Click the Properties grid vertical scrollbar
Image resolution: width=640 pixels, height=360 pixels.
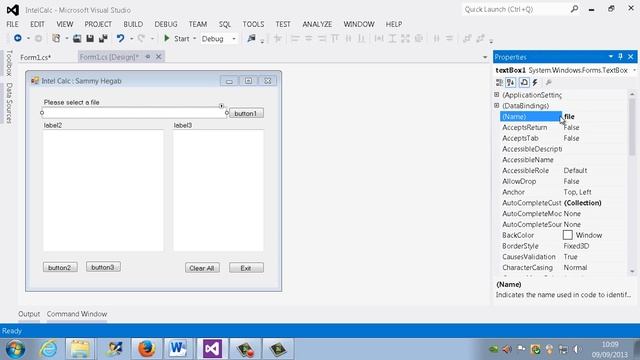[x=632, y=182]
